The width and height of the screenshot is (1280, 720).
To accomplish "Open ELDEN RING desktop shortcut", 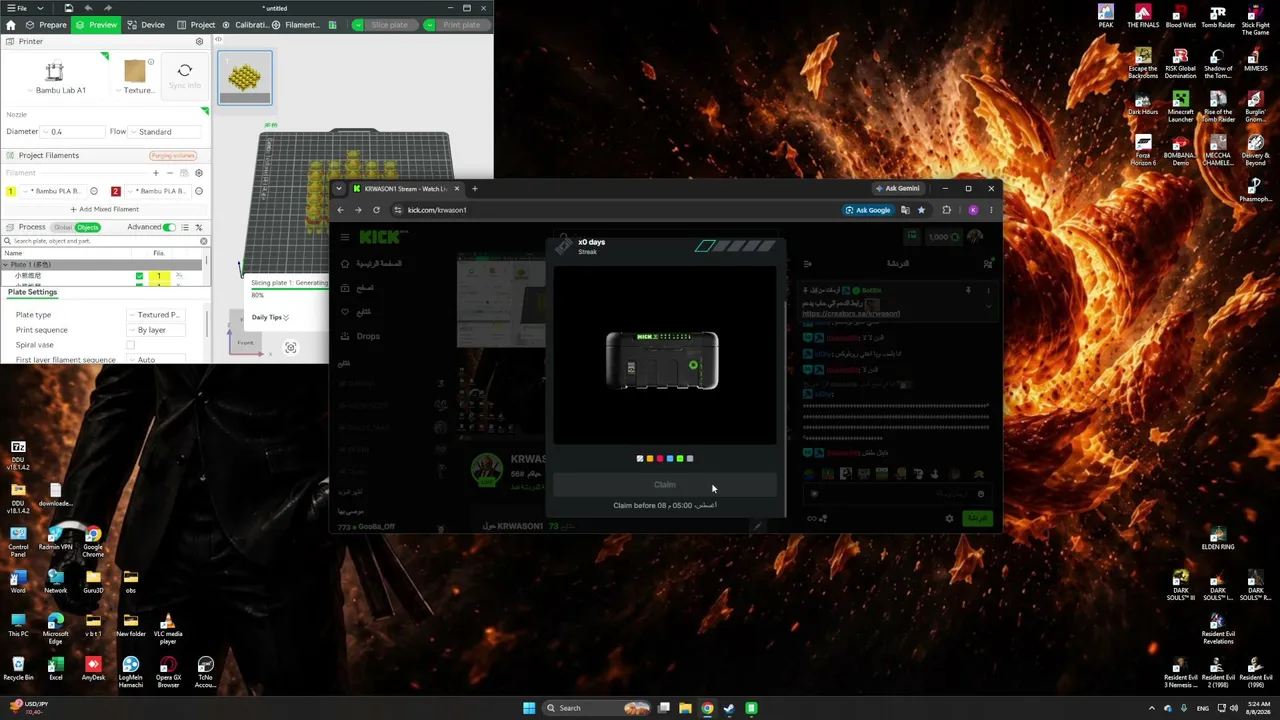I will (x=1217, y=539).
